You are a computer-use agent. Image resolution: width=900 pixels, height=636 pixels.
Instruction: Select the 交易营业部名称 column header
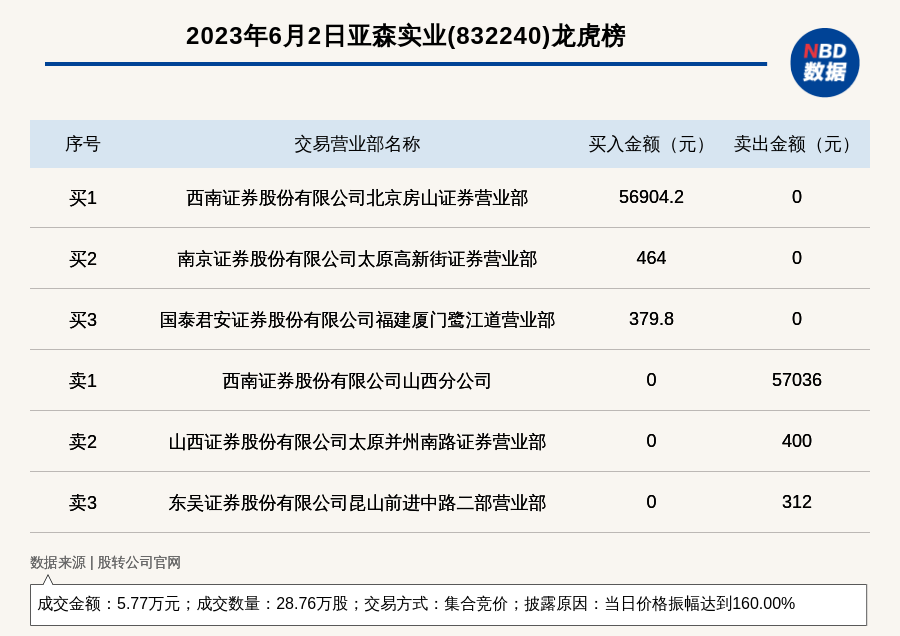[x=357, y=144]
